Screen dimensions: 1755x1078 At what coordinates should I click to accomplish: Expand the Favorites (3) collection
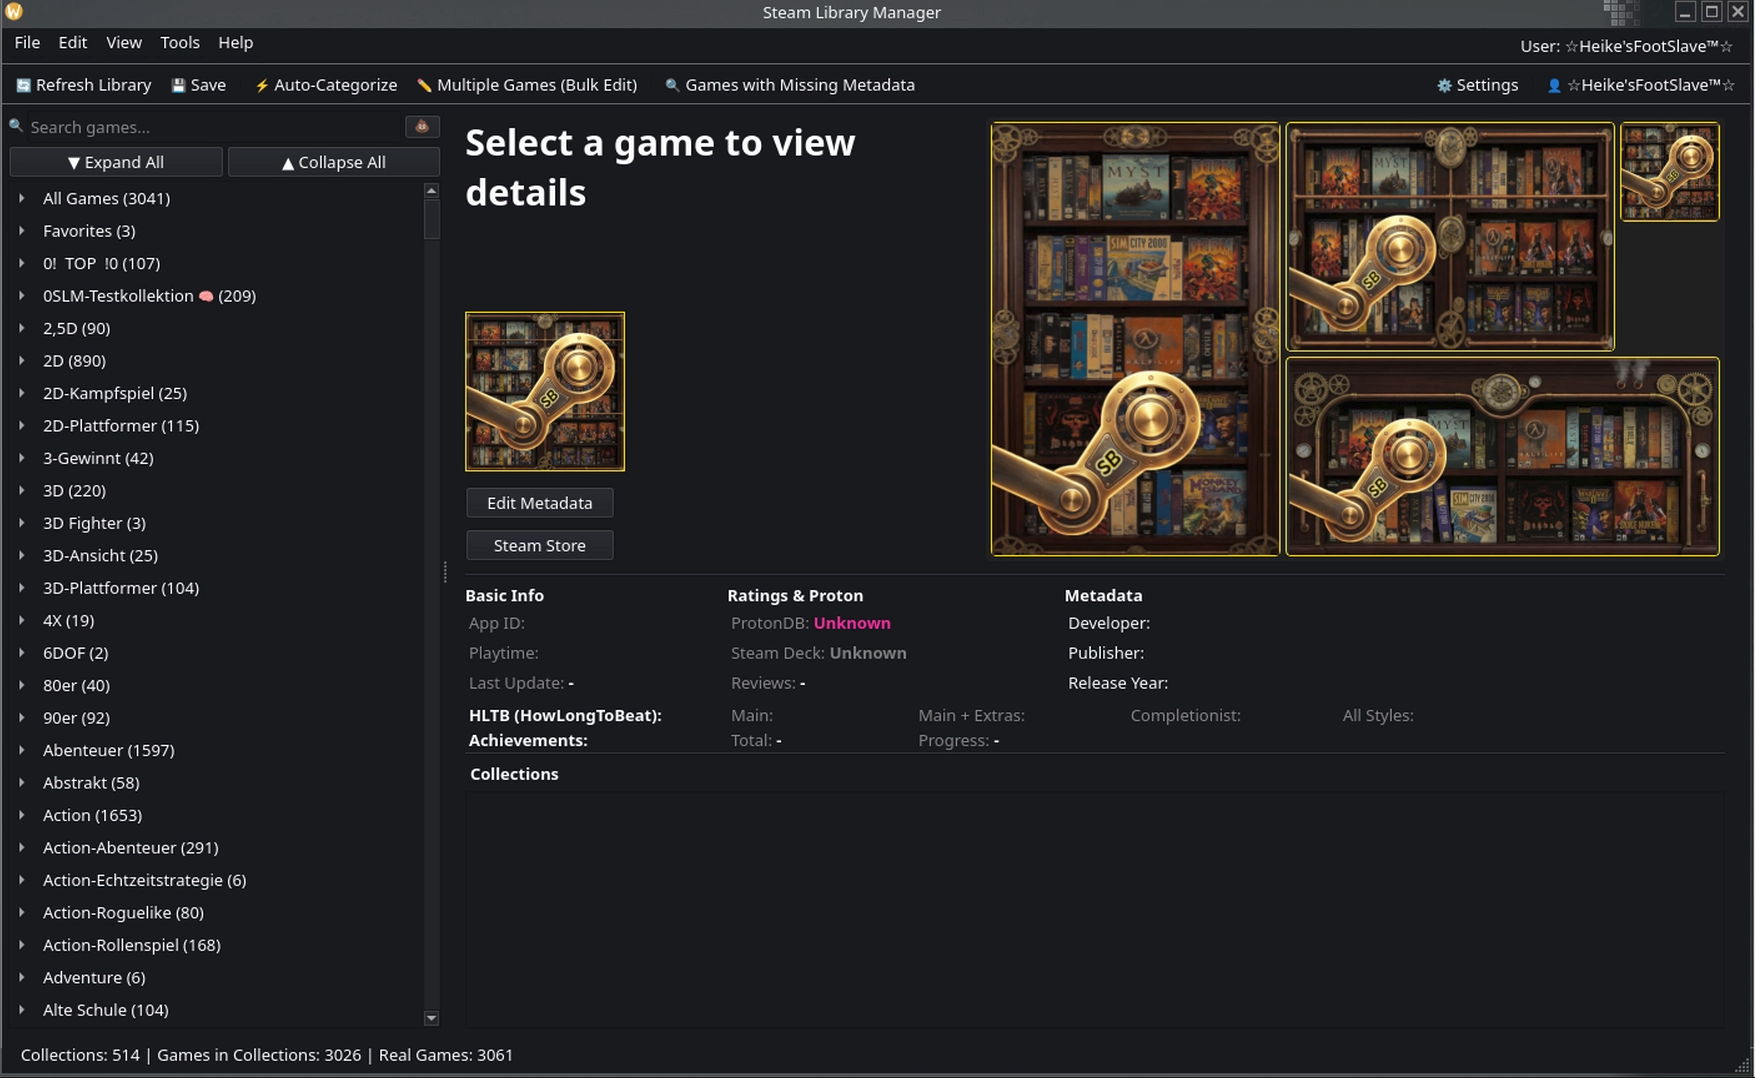[x=22, y=231]
